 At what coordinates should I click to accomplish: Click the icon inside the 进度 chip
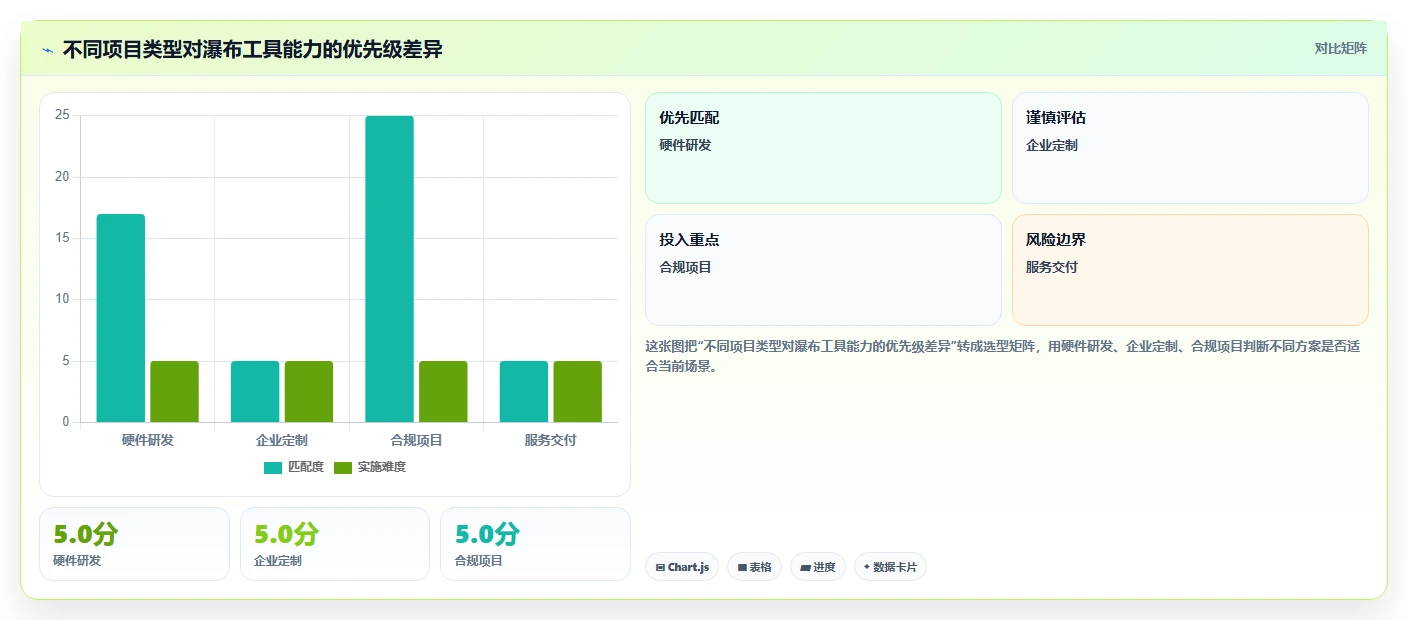pos(805,568)
